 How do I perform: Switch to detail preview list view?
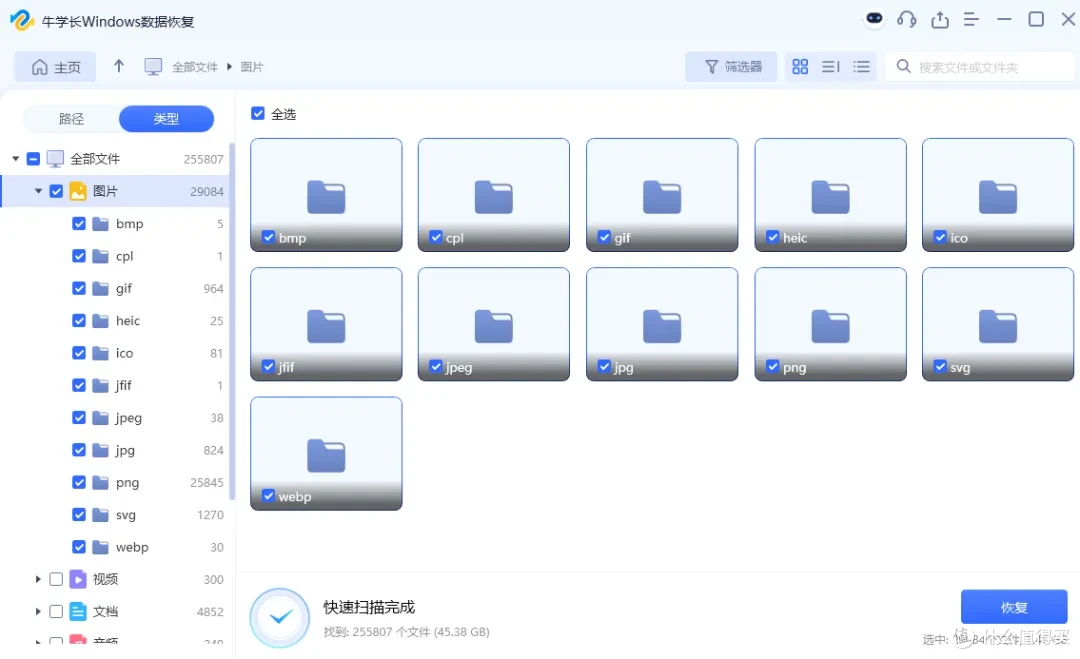[831, 67]
